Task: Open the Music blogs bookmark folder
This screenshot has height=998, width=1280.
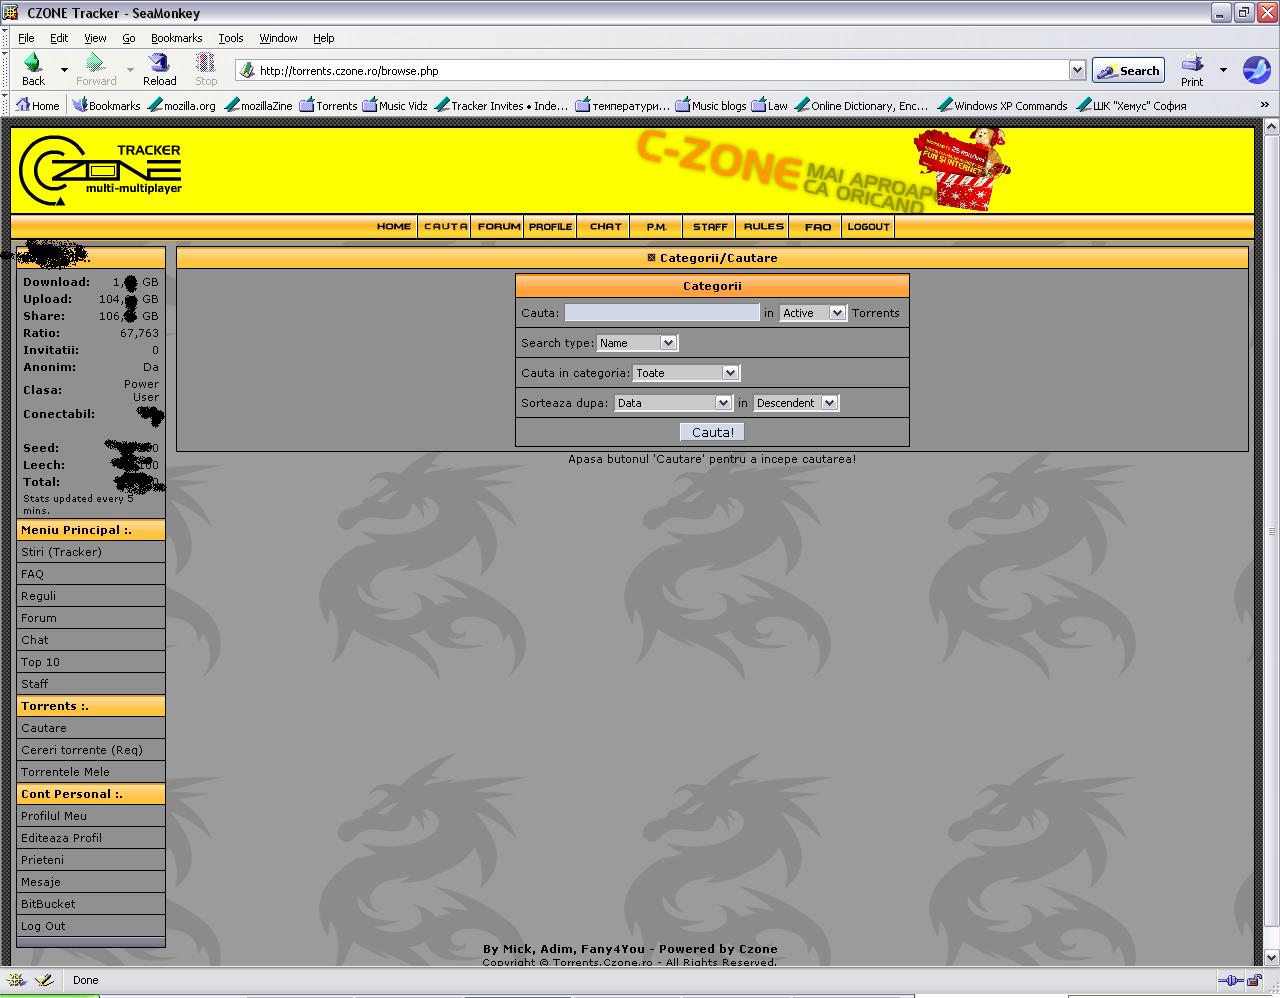Action: (x=711, y=105)
